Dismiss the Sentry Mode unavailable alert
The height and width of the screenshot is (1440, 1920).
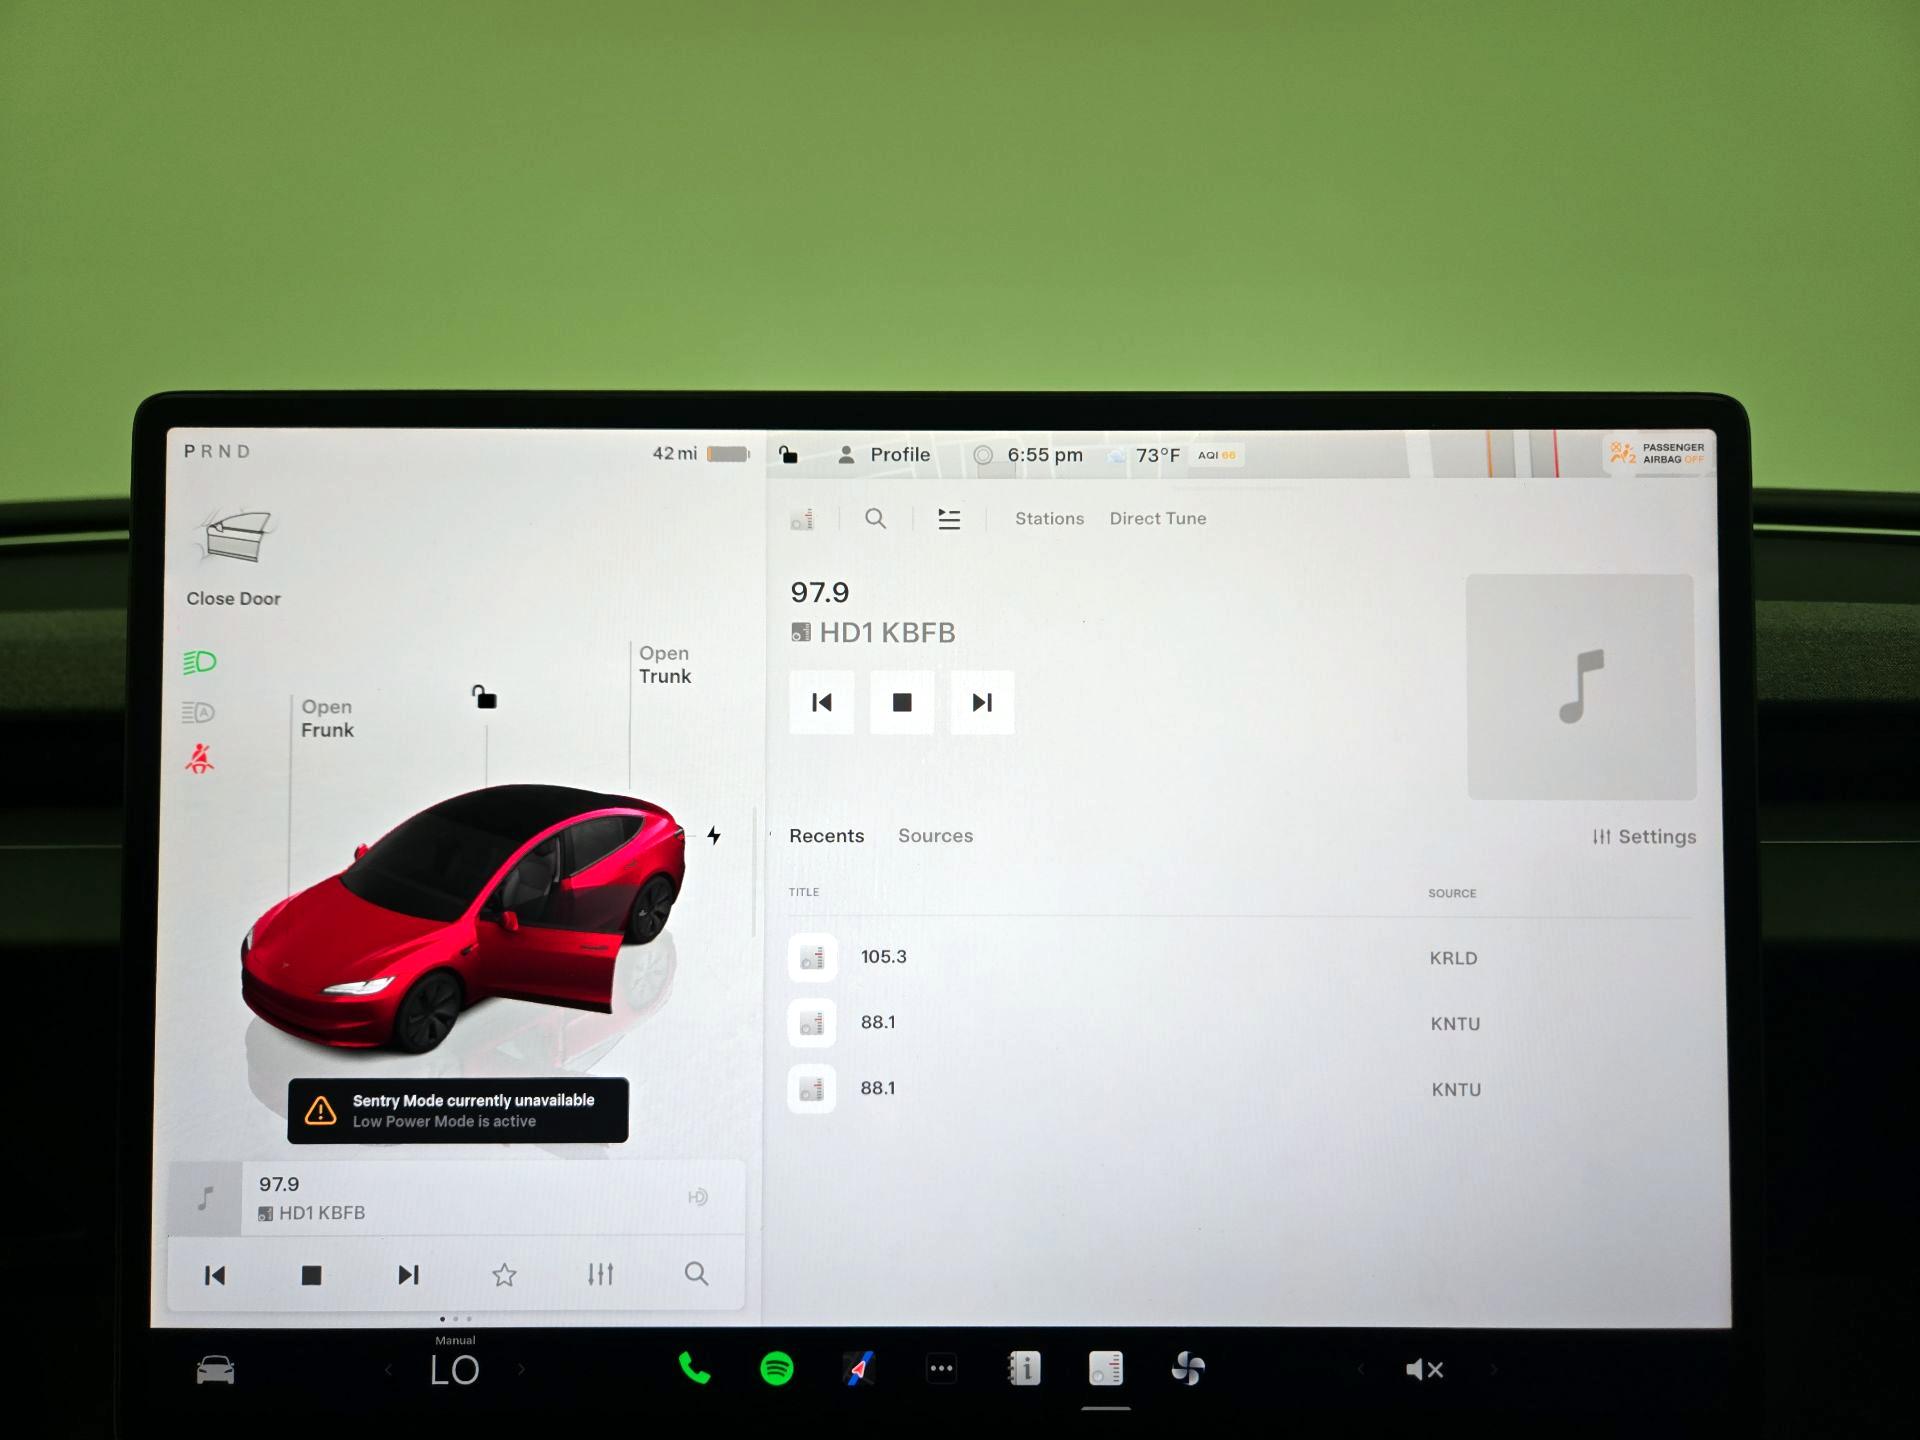458,1110
